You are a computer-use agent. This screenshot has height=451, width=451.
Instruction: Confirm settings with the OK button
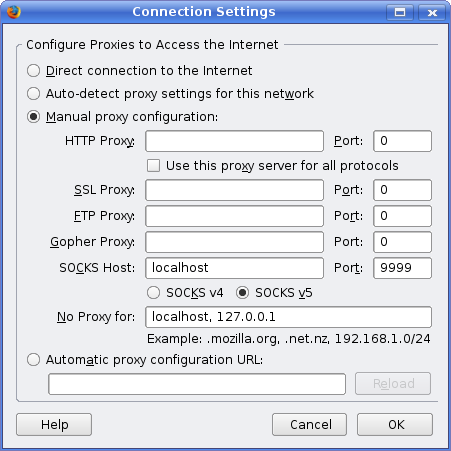click(395, 425)
